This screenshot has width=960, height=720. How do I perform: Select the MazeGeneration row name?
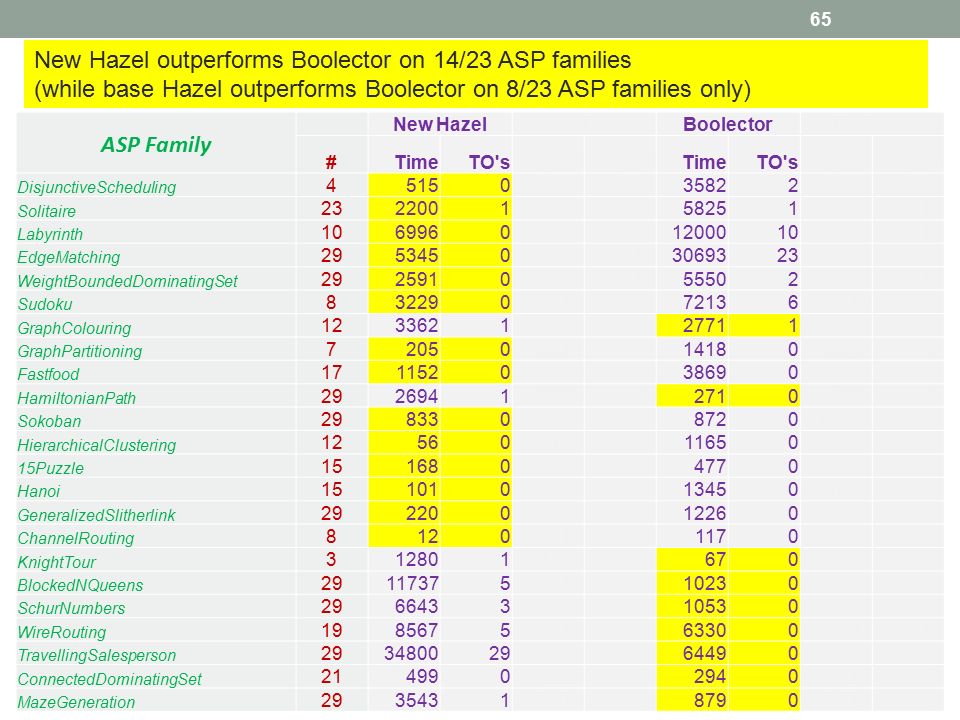(76, 702)
